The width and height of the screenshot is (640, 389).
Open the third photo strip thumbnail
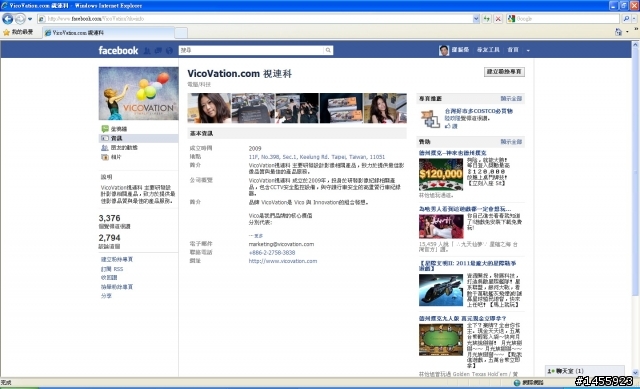point(297,108)
